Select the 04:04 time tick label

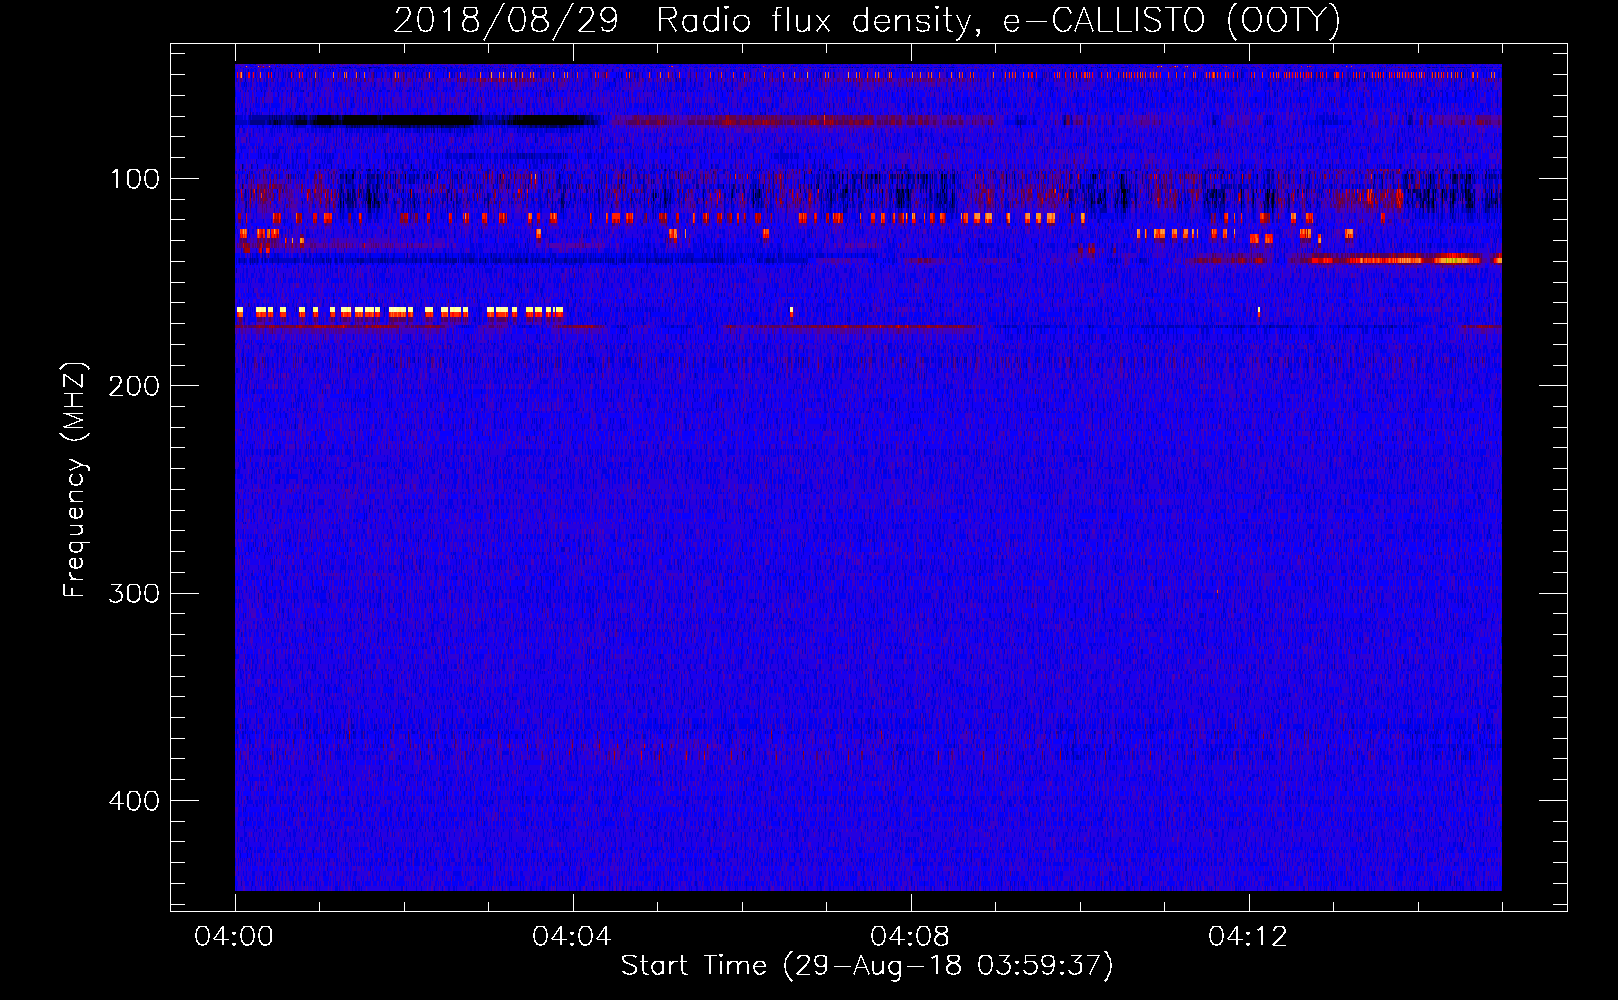[572, 936]
